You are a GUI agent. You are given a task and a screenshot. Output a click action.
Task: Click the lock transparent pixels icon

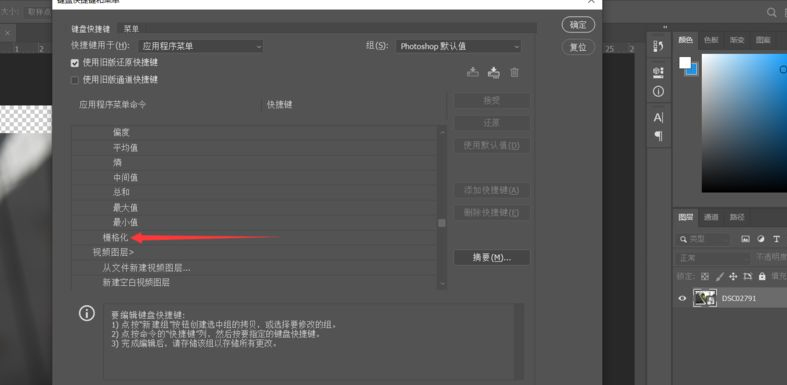pyautogui.click(x=705, y=276)
